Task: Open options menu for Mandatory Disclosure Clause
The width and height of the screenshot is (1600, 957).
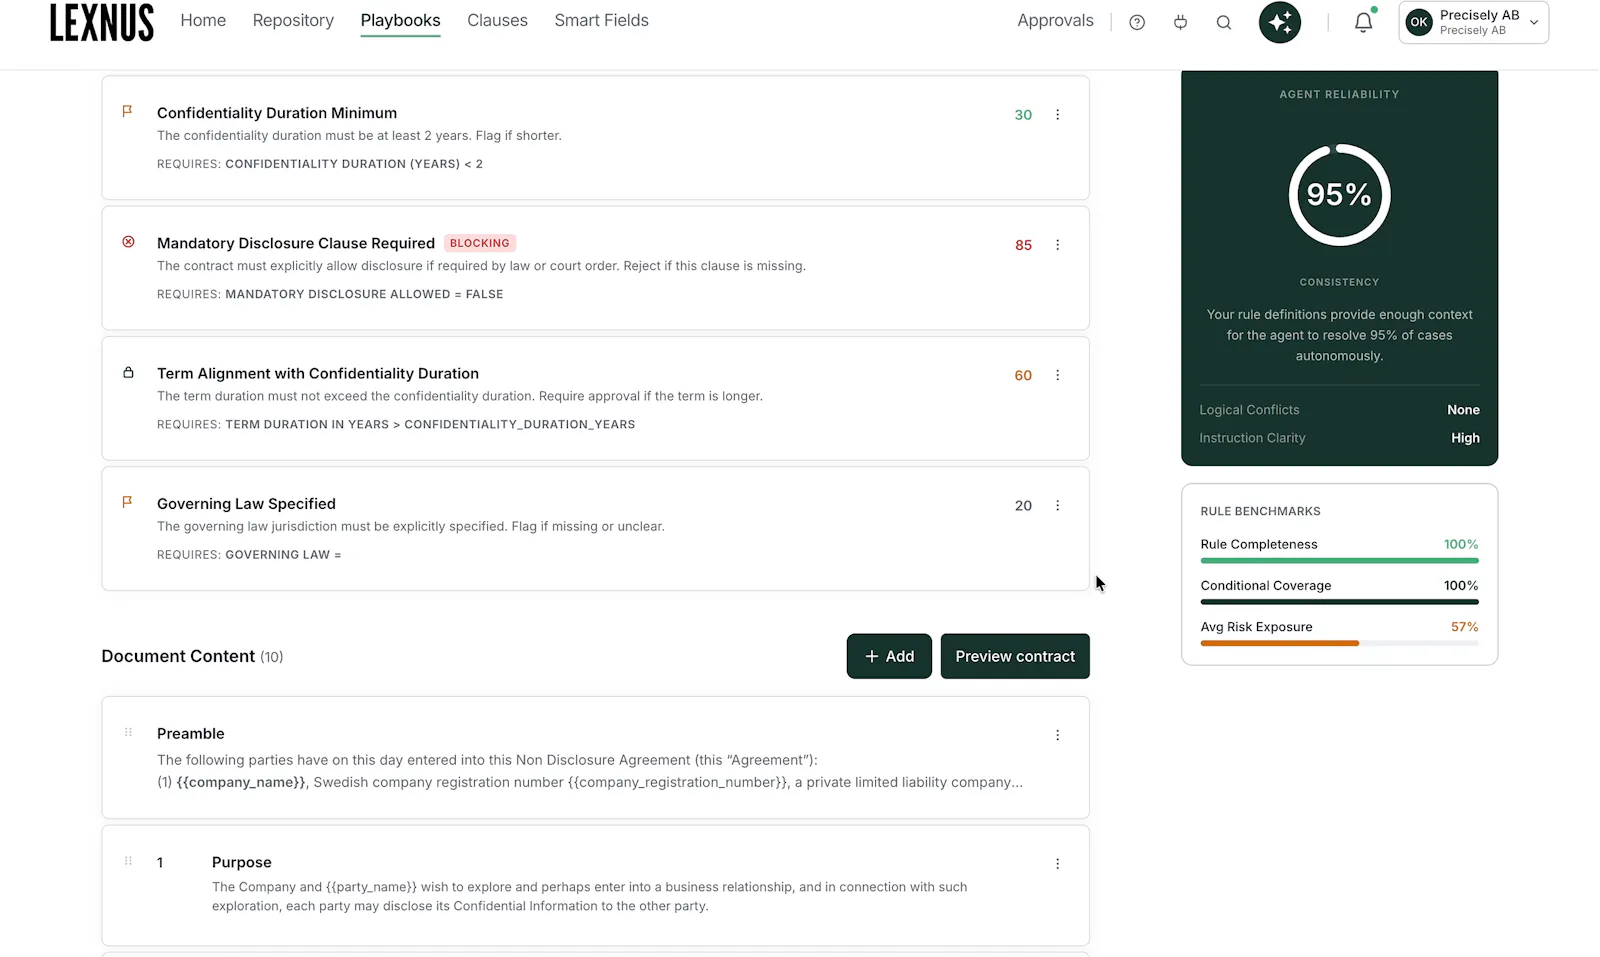Action: point(1058,245)
